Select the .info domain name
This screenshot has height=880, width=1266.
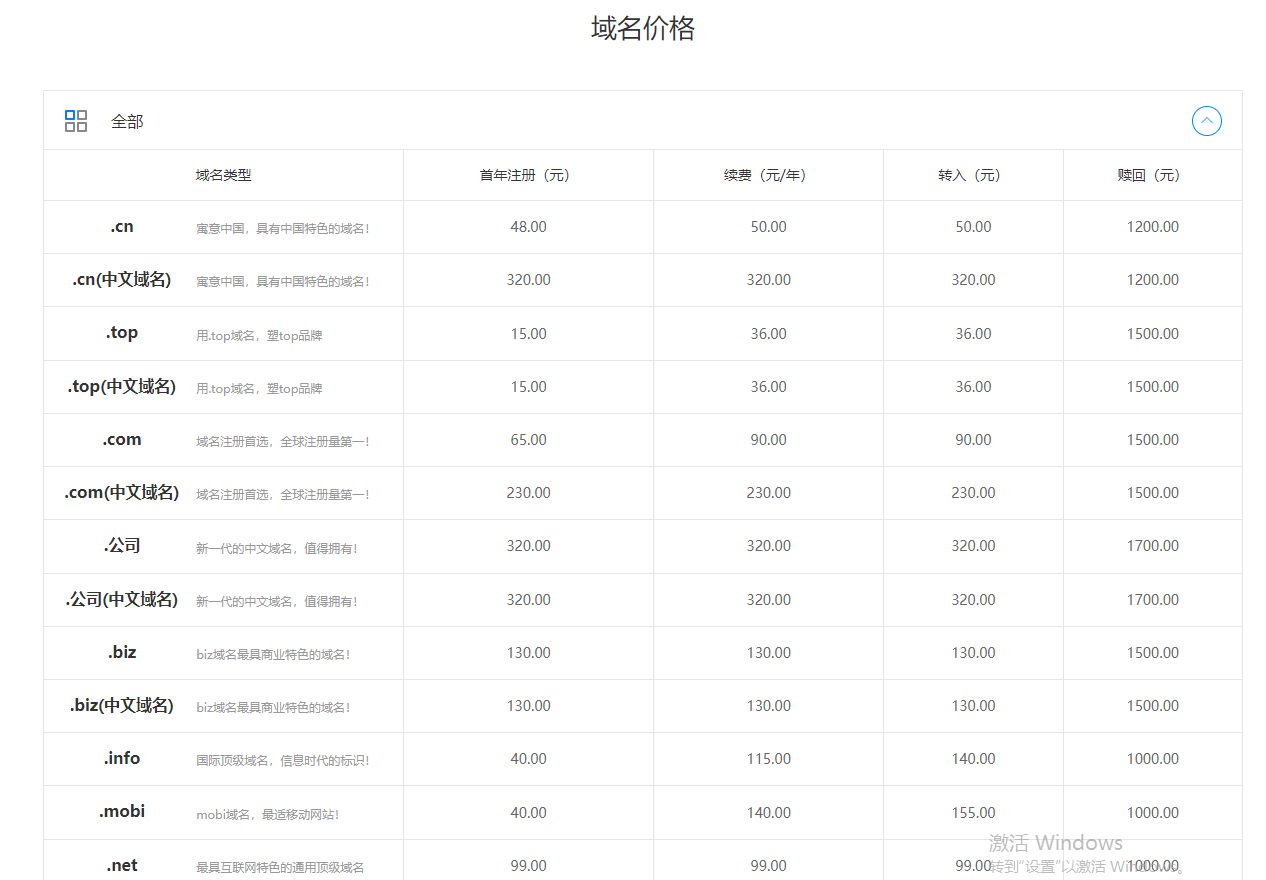pos(122,759)
